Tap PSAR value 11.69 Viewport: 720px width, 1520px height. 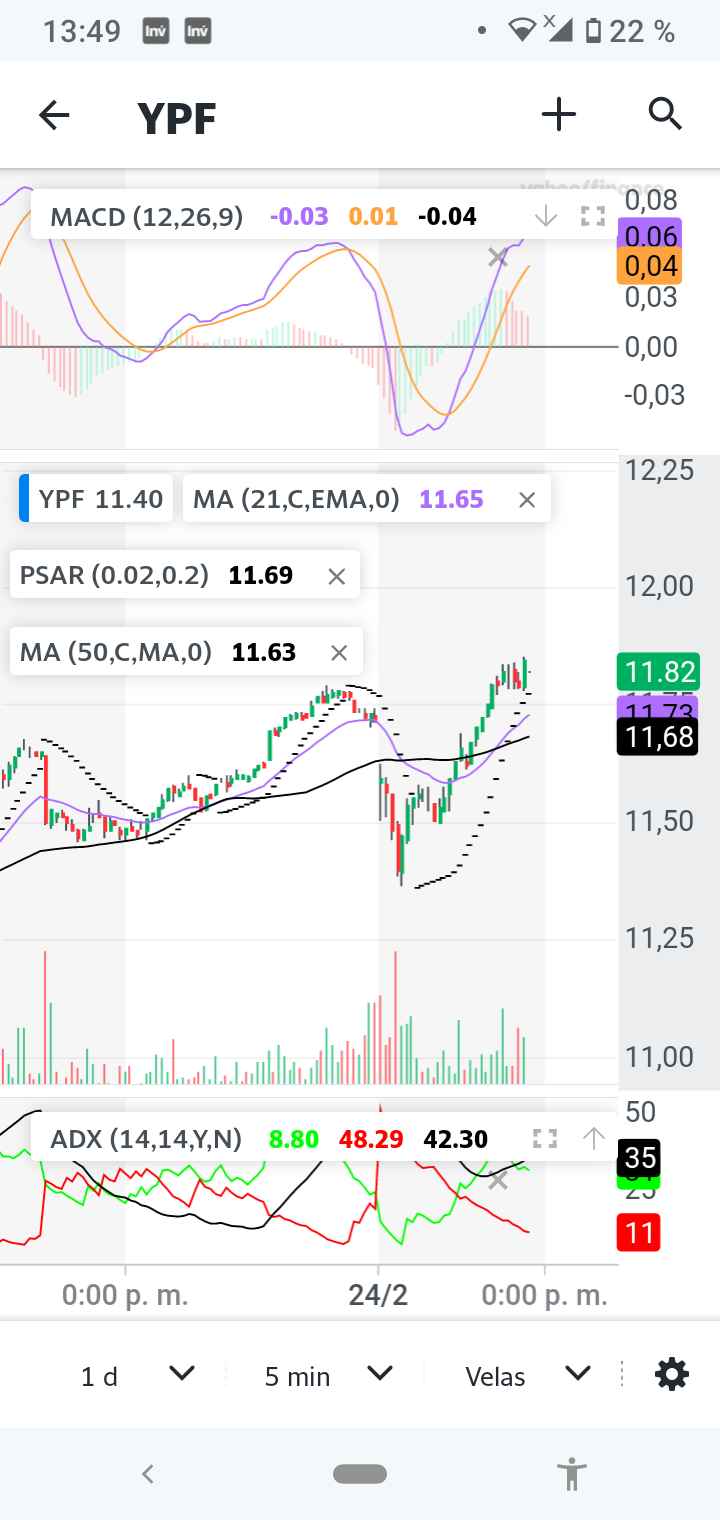261,576
